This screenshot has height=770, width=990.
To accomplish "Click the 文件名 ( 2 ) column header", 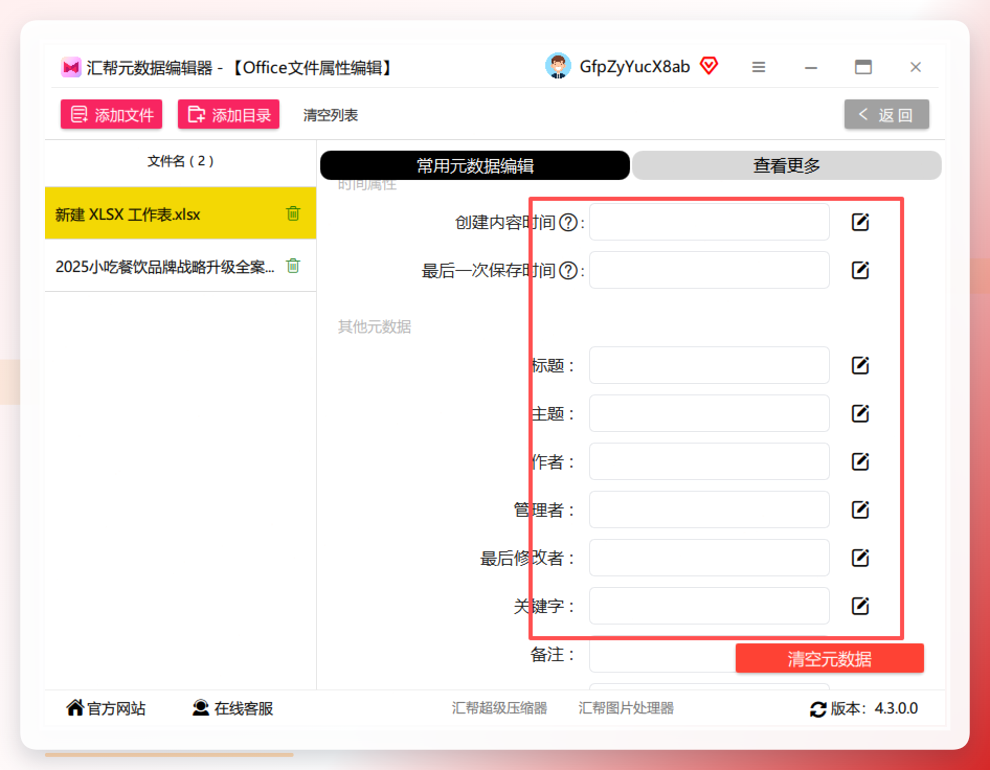I will 181,161.
